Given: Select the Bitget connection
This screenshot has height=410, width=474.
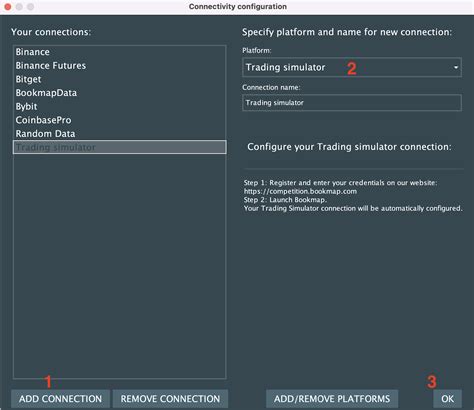Looking at the screenshot, I should pyautogui.click(x=119, y=79).
